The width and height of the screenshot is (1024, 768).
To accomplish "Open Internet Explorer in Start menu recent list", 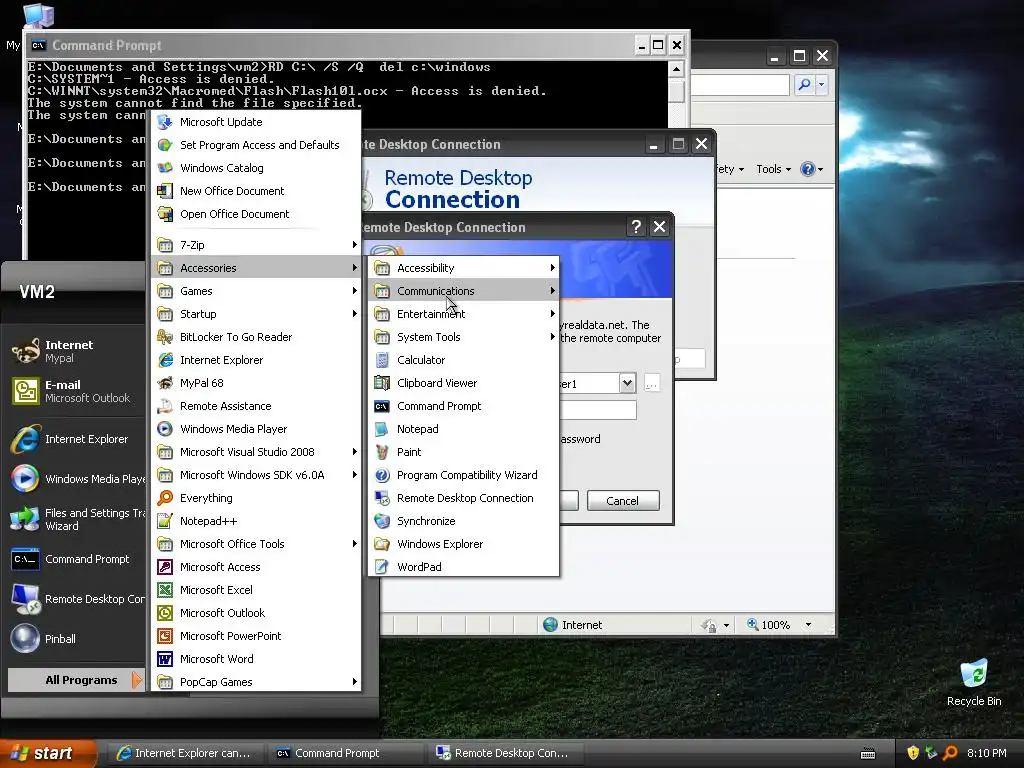I will click(75, 439).
